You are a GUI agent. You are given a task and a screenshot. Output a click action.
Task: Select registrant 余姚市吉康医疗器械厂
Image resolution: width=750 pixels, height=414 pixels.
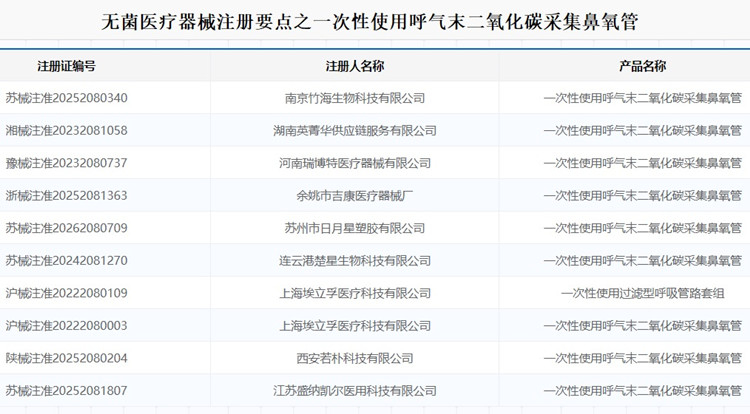tap(355, 196)
